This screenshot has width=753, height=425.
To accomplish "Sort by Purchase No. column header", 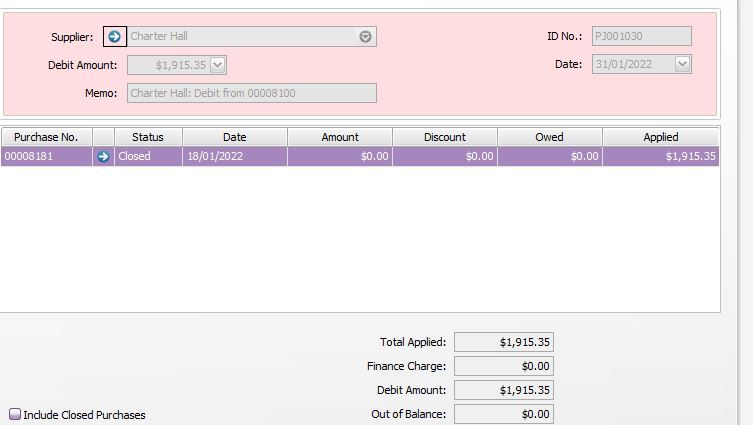I will [46, 137].
